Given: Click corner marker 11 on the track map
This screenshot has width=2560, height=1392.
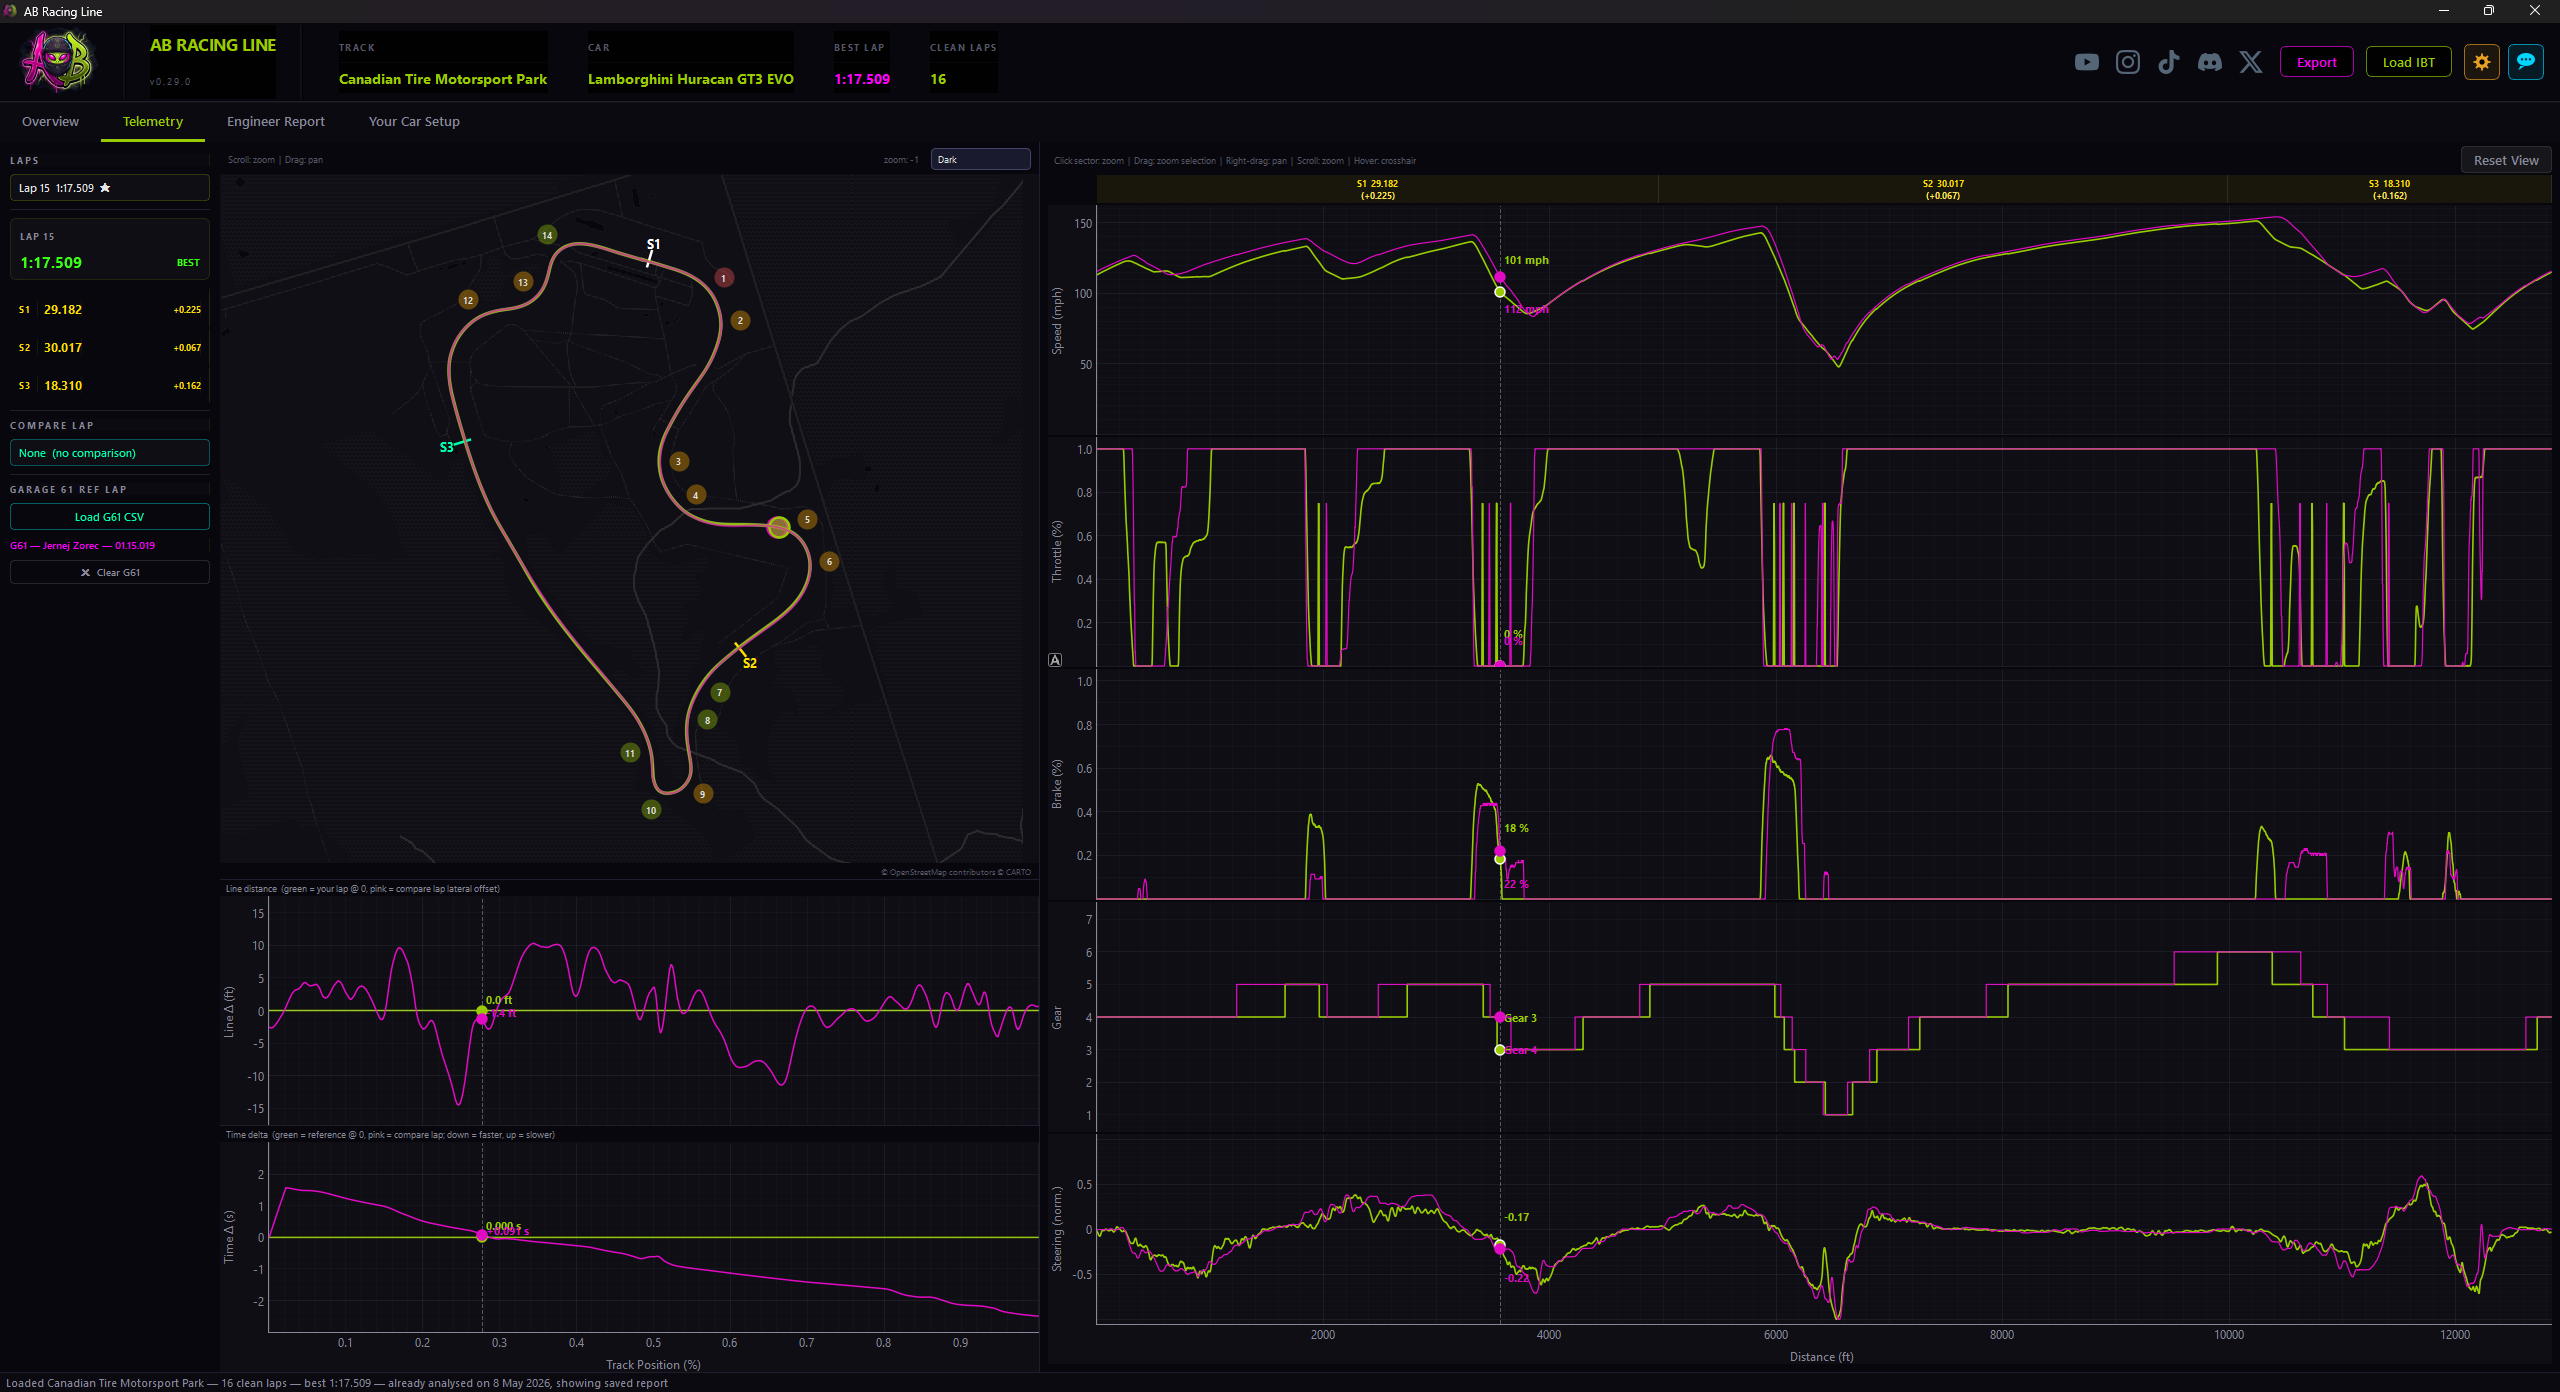Looking at the screenshot, I should pyautogui.click(x=630, y=753).
